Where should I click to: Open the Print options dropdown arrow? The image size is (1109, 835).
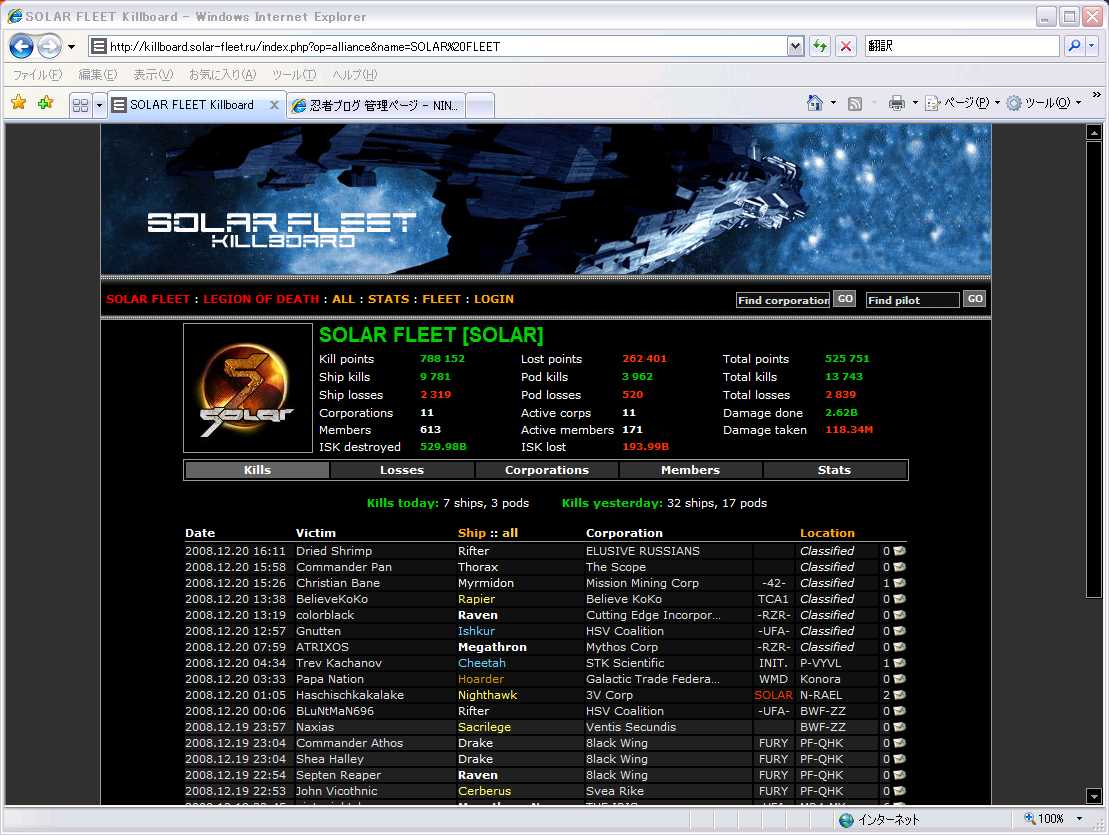tap(915, 103)
